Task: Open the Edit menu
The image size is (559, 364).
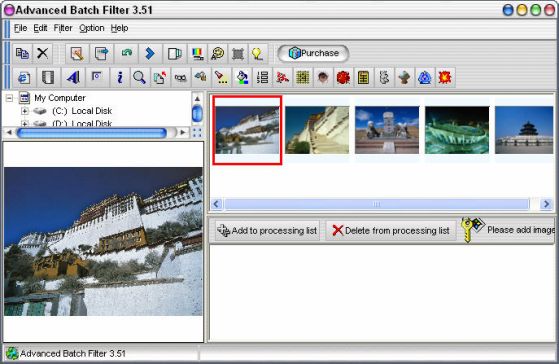Action: (40, 28)
